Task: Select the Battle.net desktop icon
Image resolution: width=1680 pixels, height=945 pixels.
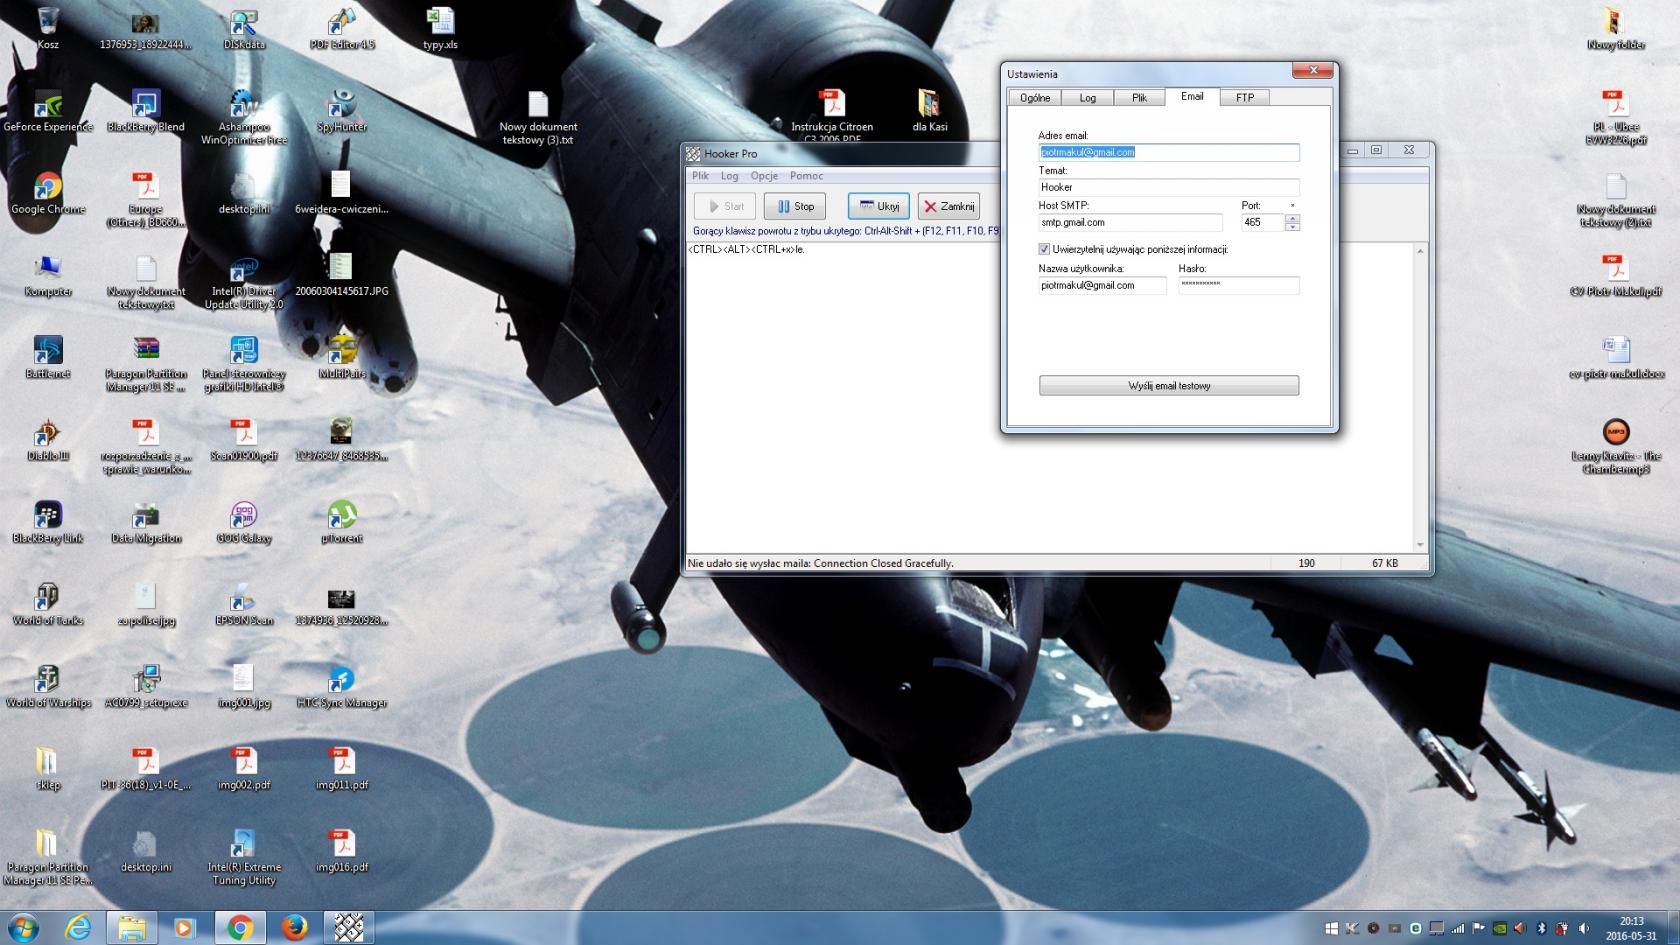Action: [47, 358]
